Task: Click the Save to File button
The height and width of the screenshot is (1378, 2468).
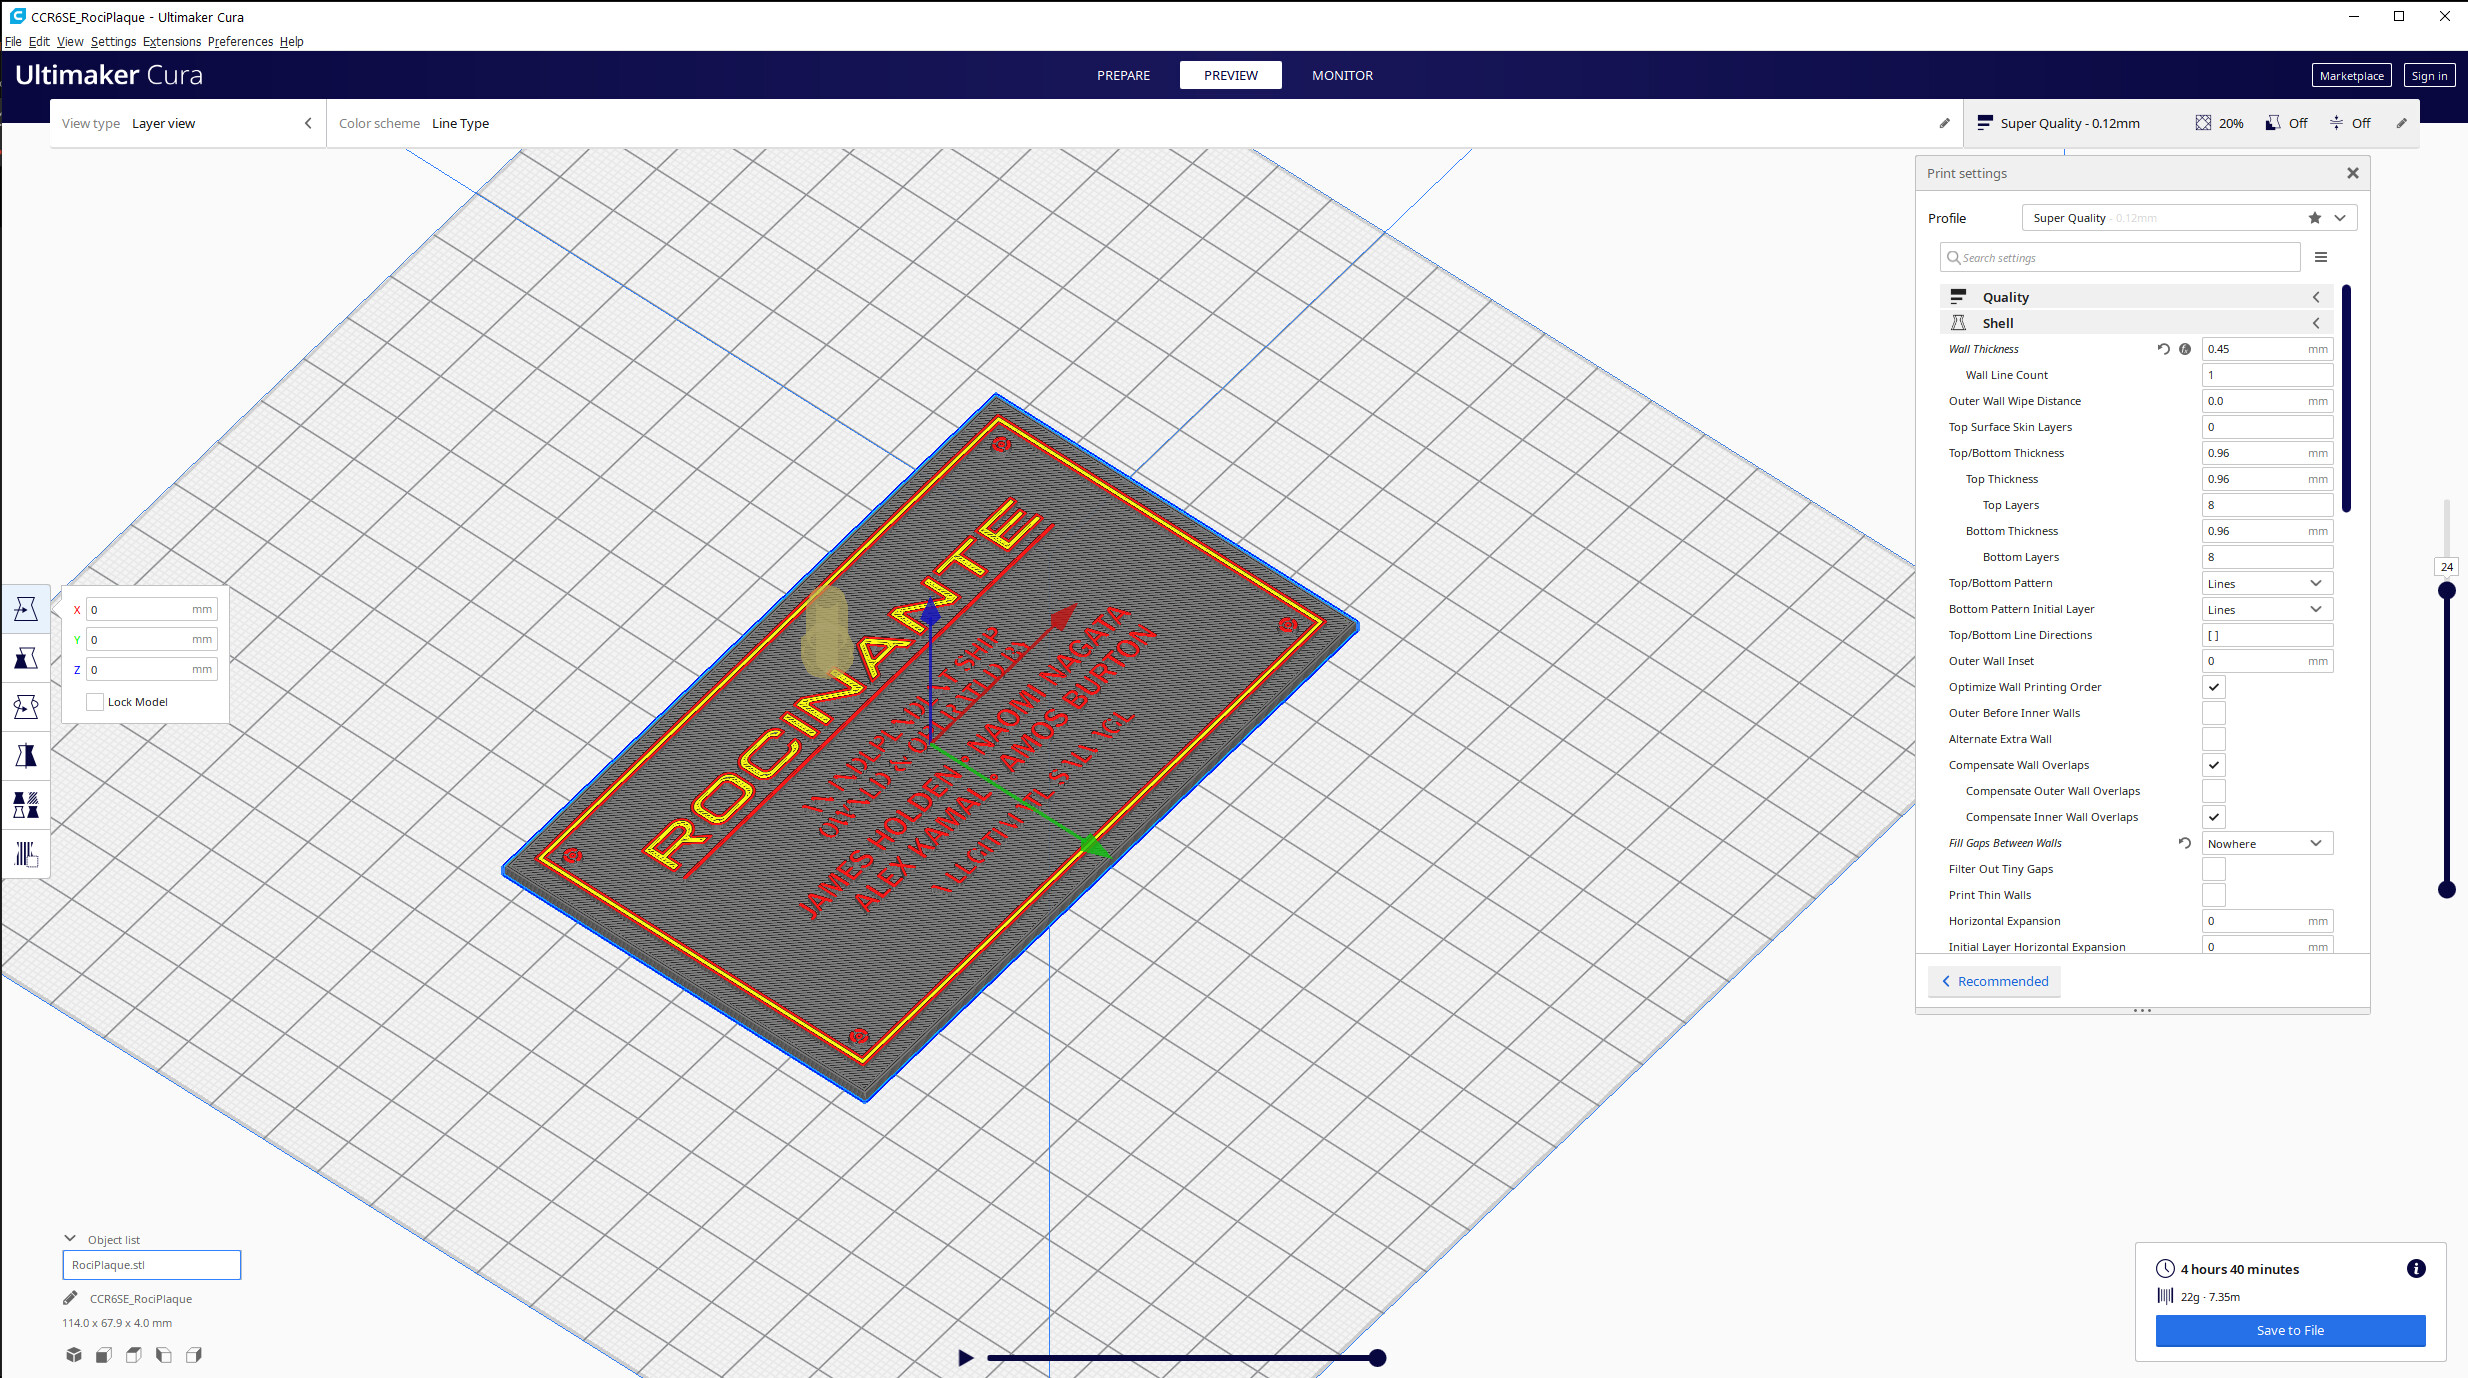Action: (2290, 1330)
